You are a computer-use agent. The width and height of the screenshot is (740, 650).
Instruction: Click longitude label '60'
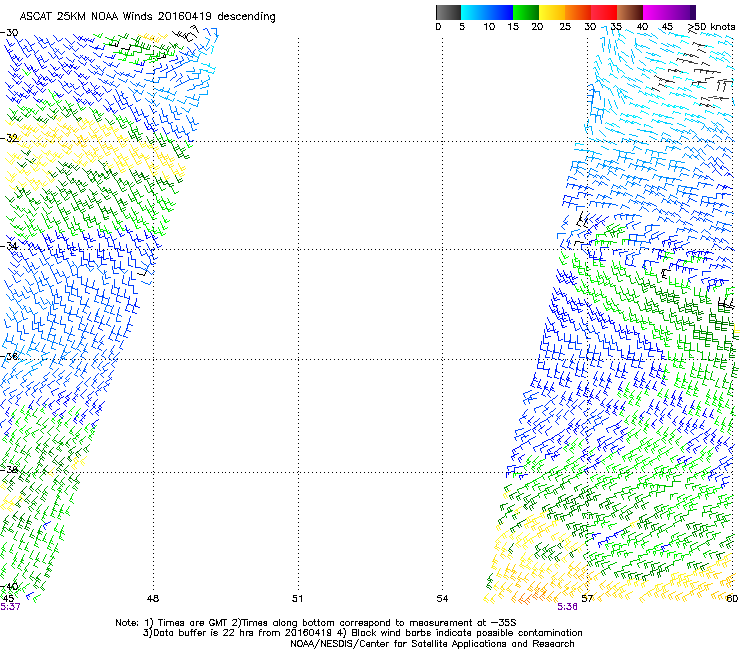pyautogui.click(x=732, y=599)
